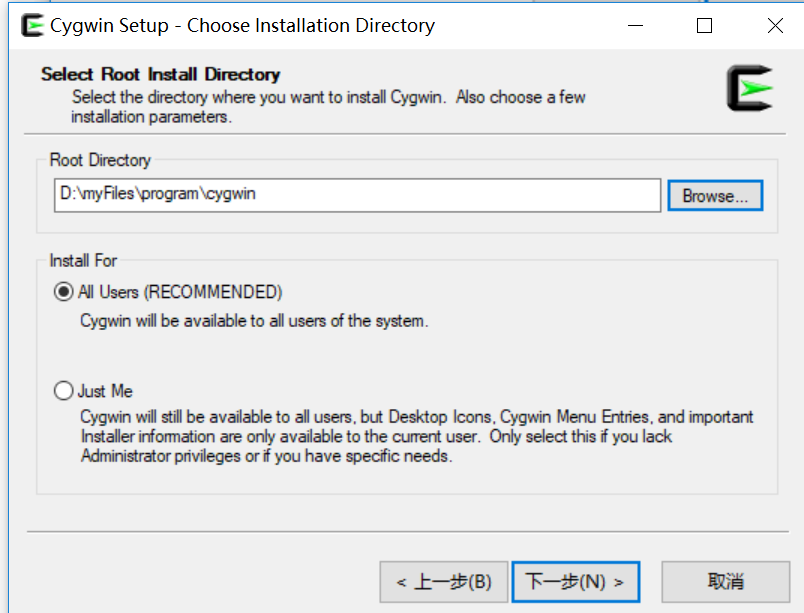Click the D:\myFiles\program\cygwin path text
This screenshot has width=804, height=613.
click(x=158, y=195)
